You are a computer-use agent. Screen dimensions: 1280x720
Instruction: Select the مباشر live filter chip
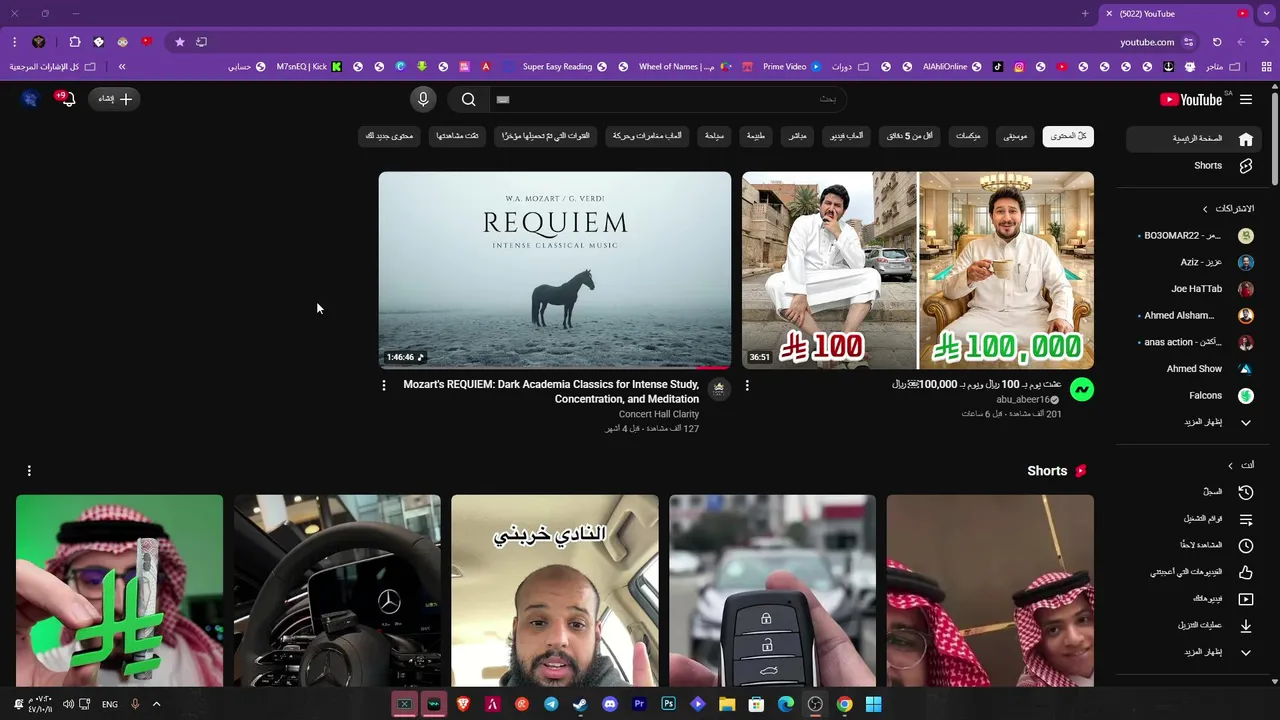pos(797,136)
